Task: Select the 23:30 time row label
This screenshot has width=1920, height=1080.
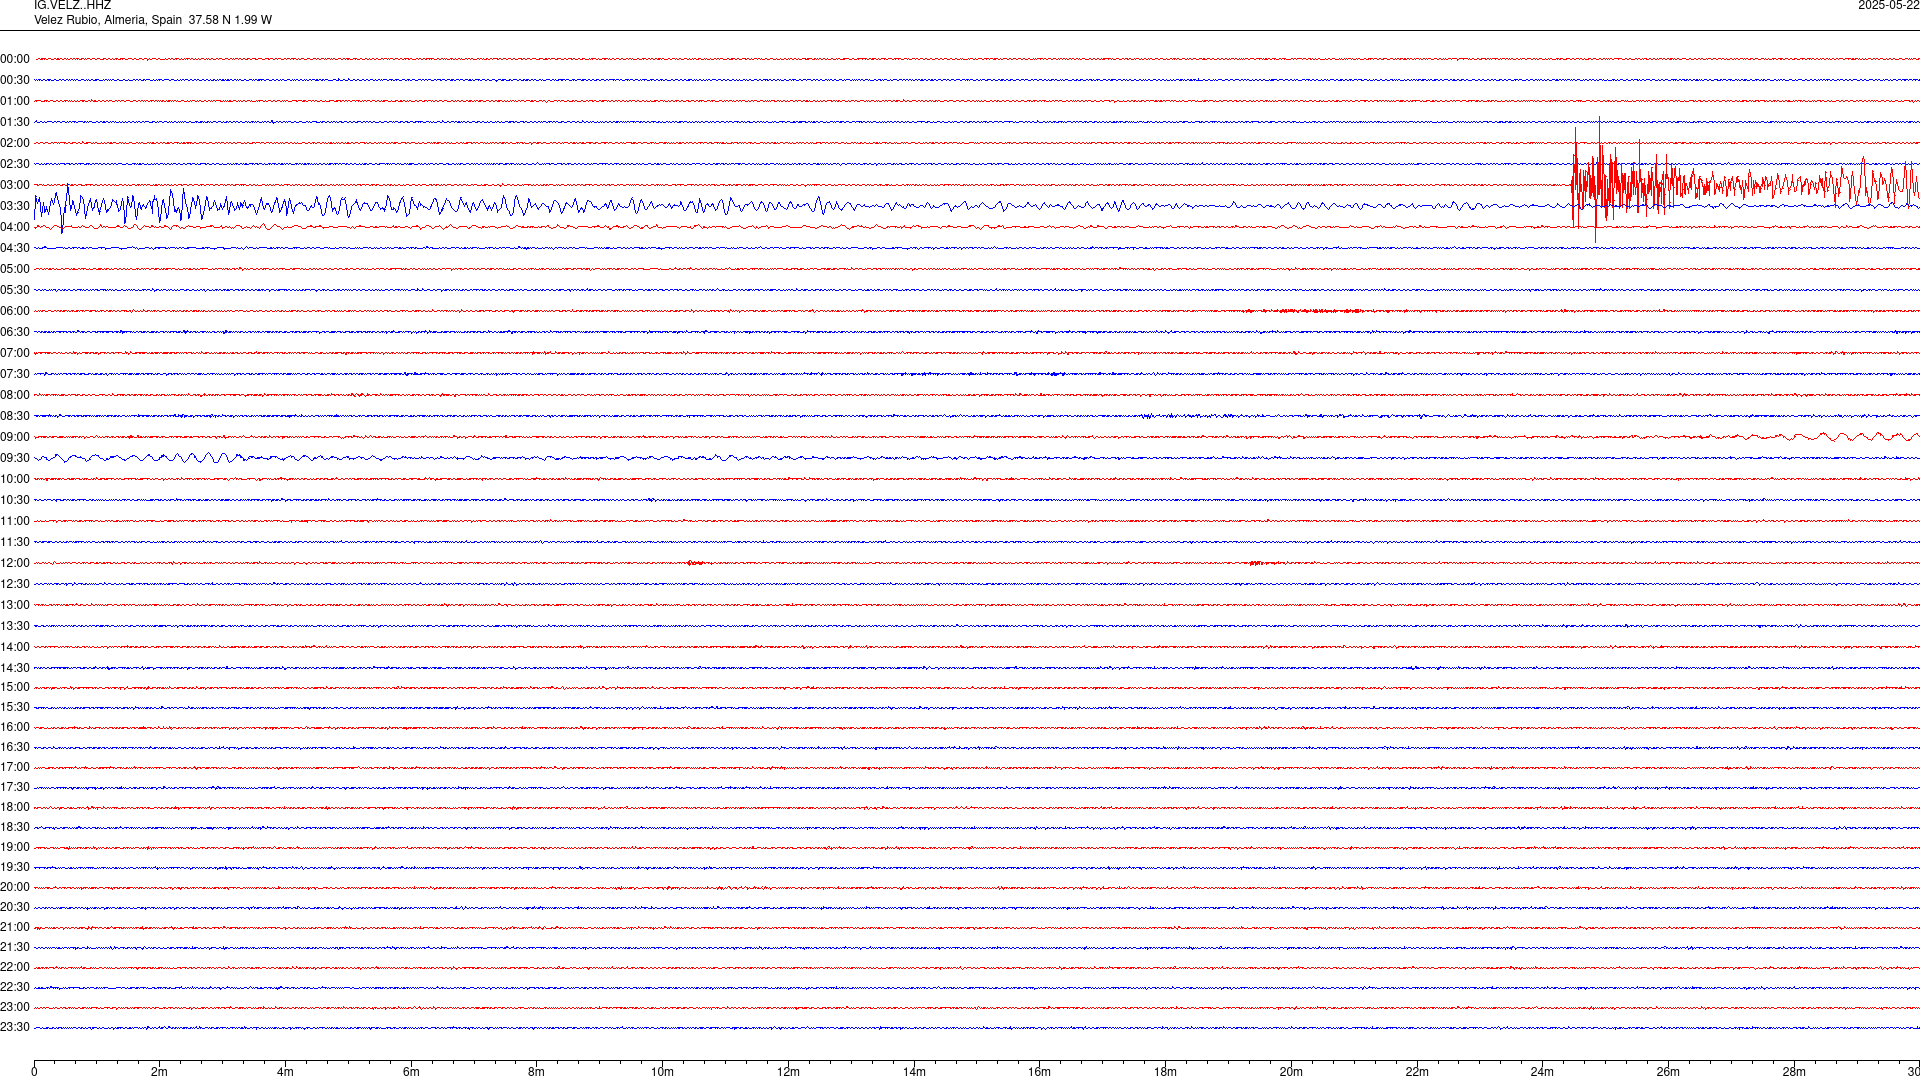Action: [x=15, y=1027]
